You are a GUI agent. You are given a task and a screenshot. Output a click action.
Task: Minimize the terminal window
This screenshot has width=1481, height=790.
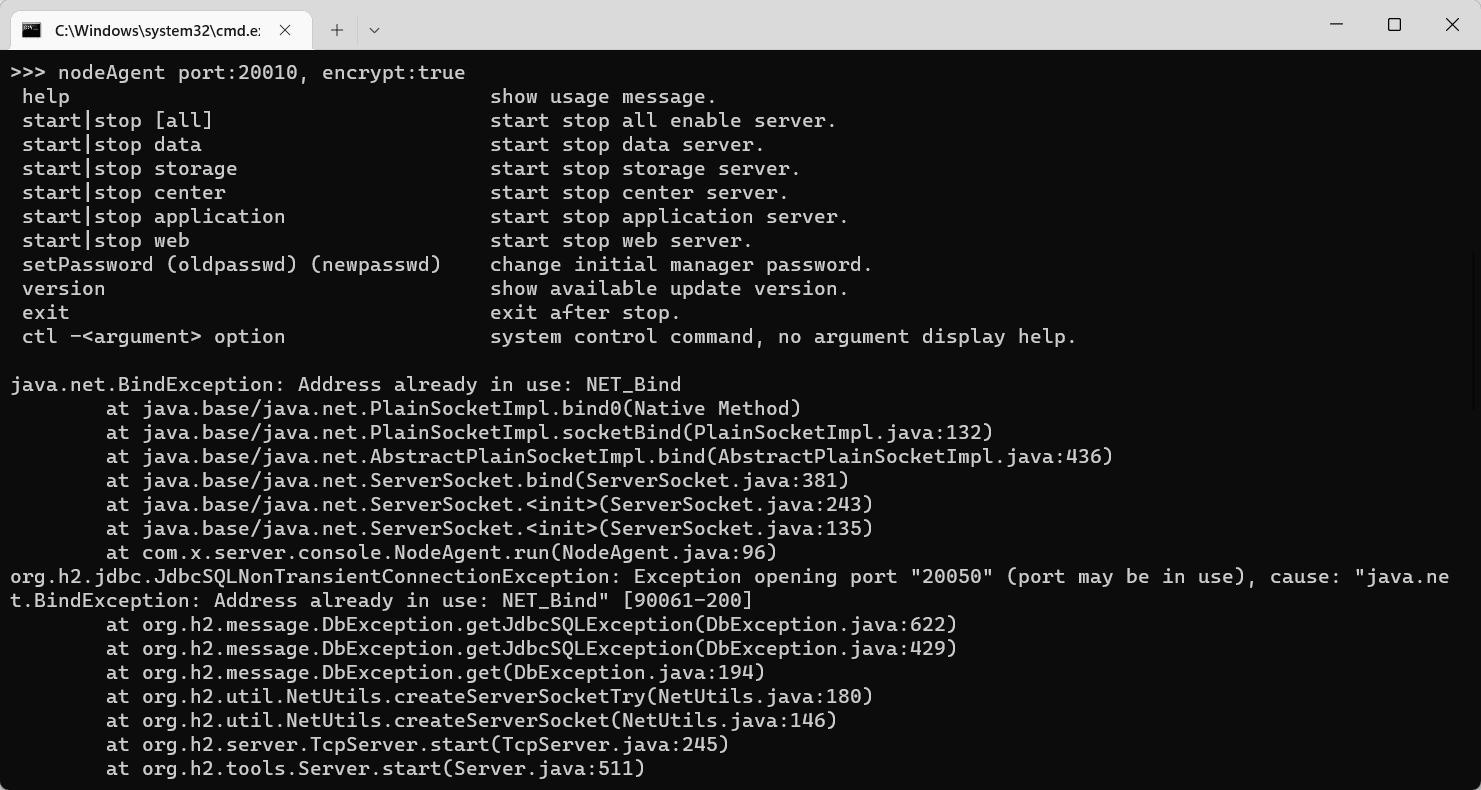pos(1336,25)
